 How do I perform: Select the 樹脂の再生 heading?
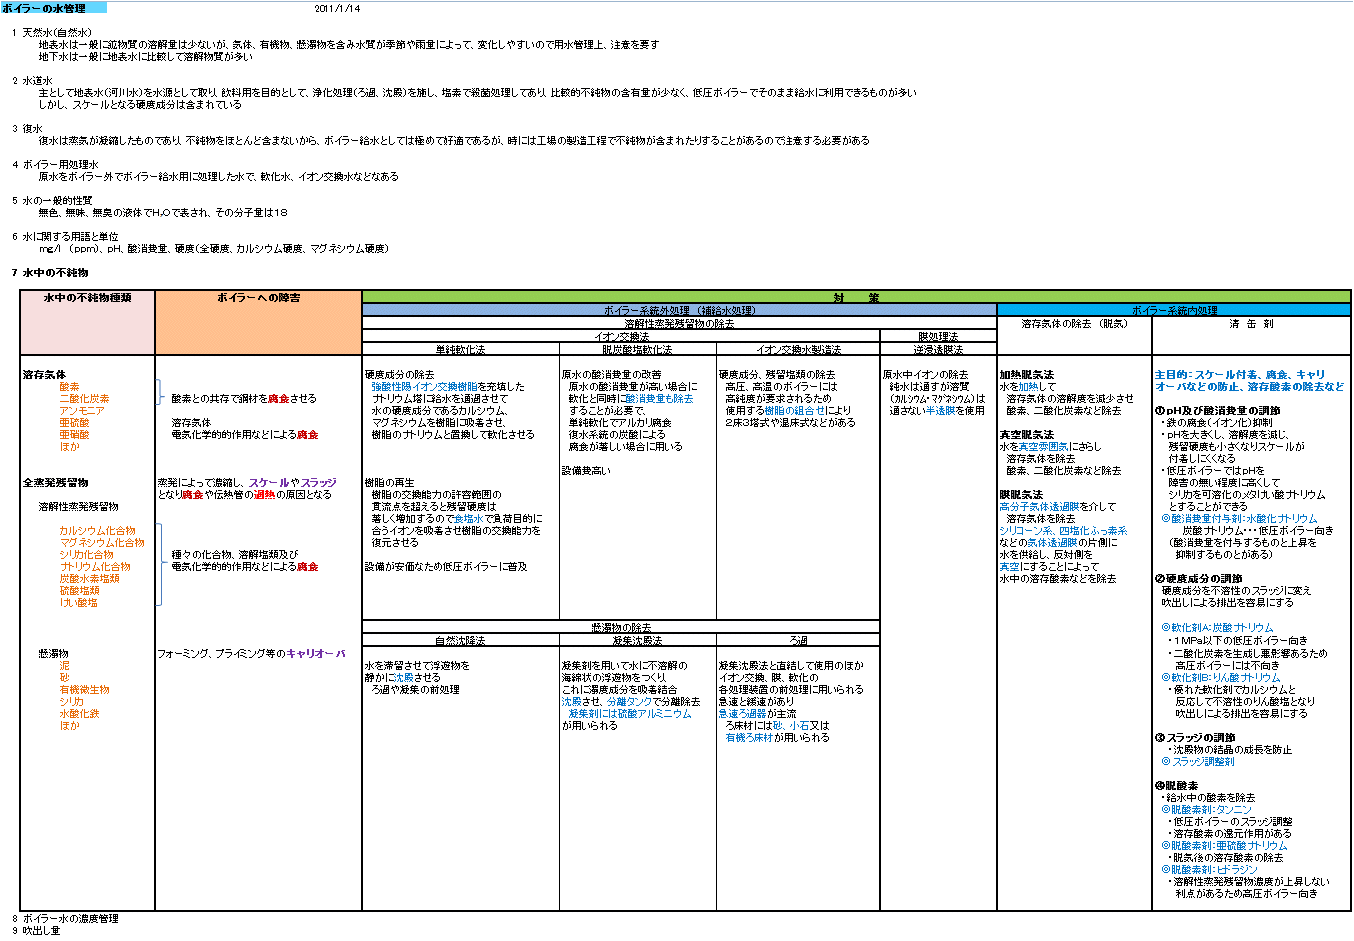pos(389,483)
